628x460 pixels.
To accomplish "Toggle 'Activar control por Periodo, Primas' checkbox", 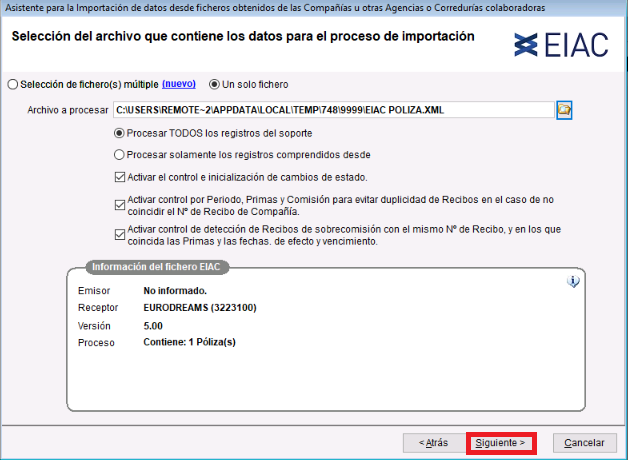I will click(120, 205).
